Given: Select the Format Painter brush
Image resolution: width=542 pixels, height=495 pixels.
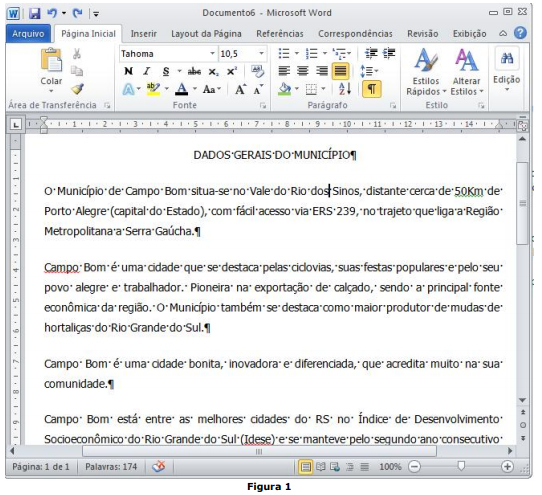Looking at the screenshot, I should 77,89.
